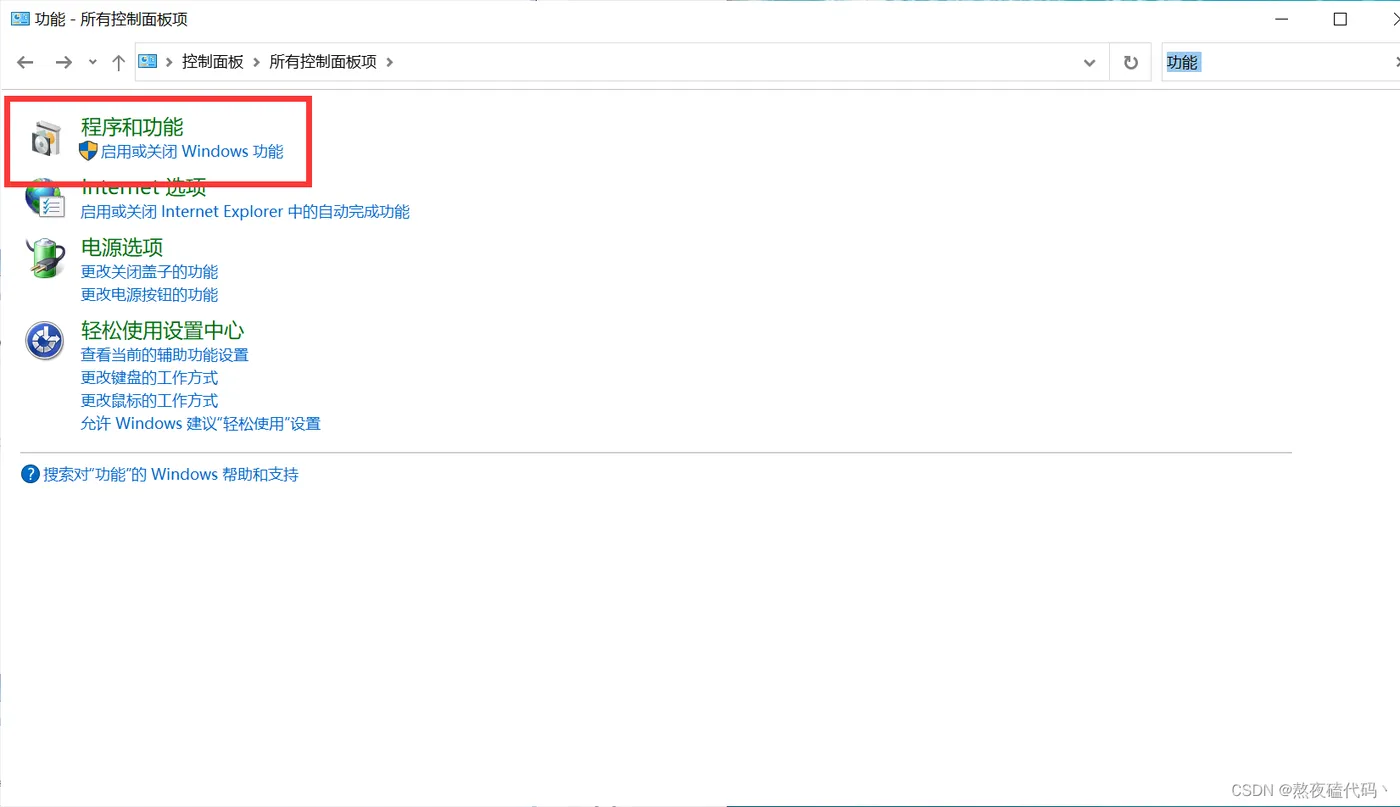The height and width of the screenshot is (807, 1400).
Task: Open 查看当前的辅助功能设置 link
Action: point(164,355)
